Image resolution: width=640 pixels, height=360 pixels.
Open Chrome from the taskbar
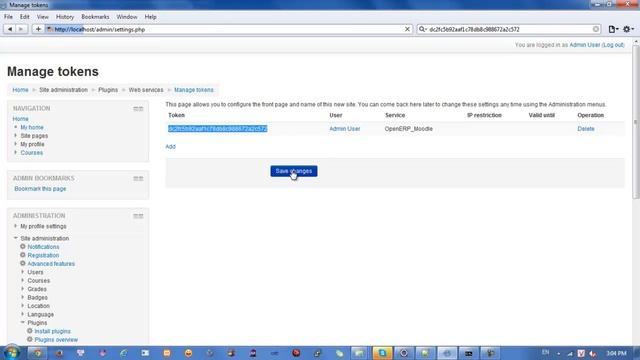(x=37, y=353)
